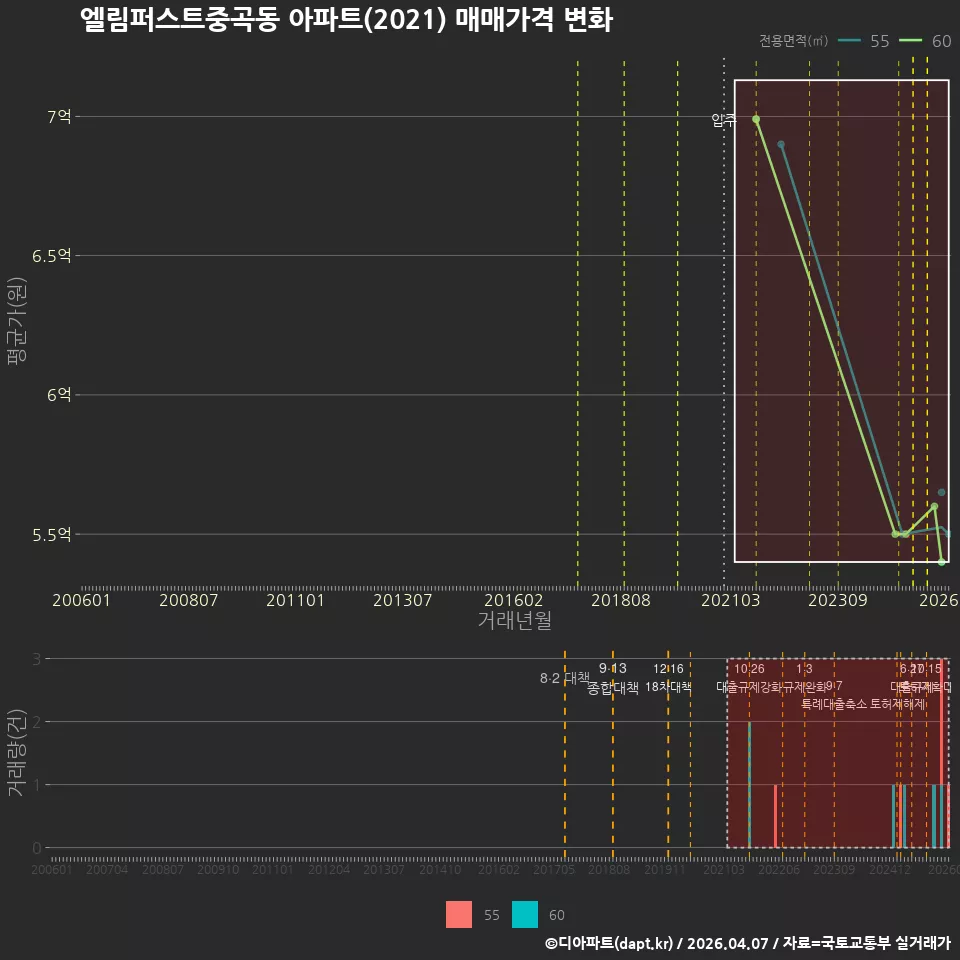The width and height of the screenshot is (960, 960).
Task: Click 201705 on the volume chart x-axis
Action: [x=553, y=869]
